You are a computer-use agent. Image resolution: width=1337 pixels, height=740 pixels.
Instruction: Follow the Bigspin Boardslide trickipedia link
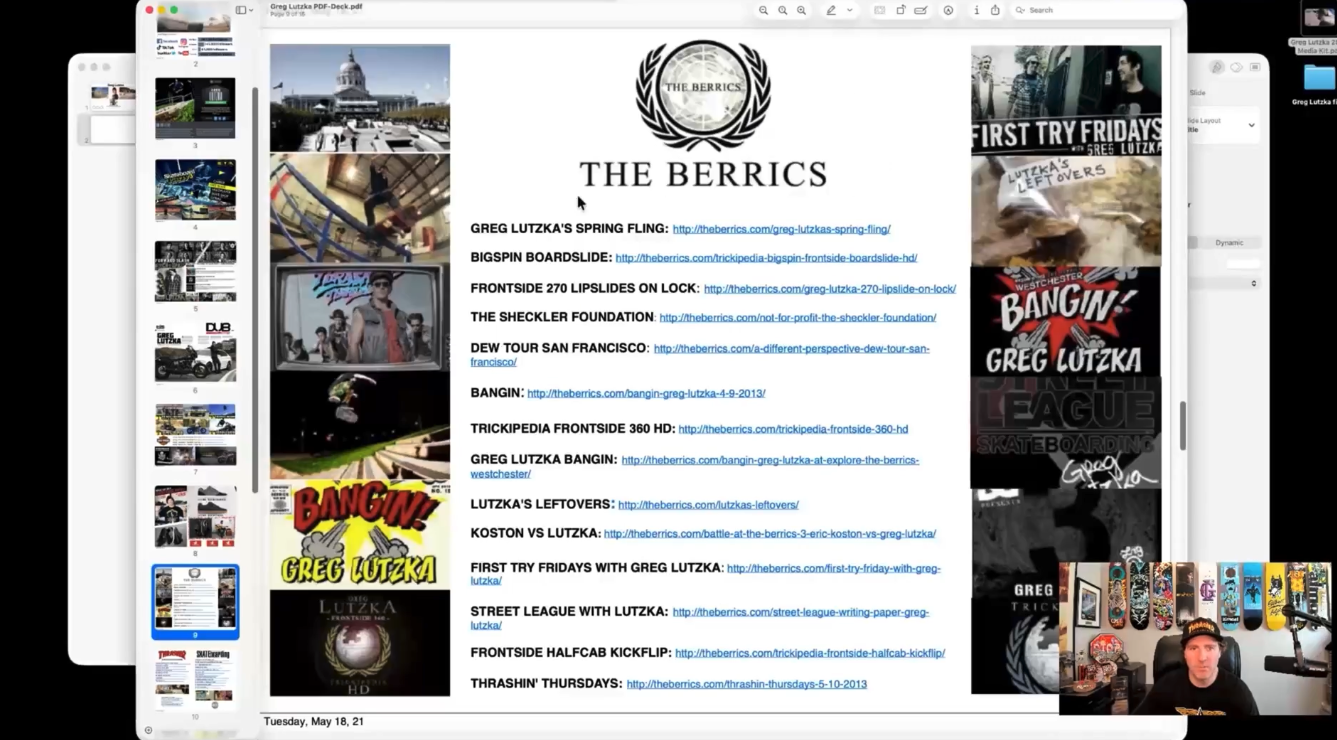(766, 258)
